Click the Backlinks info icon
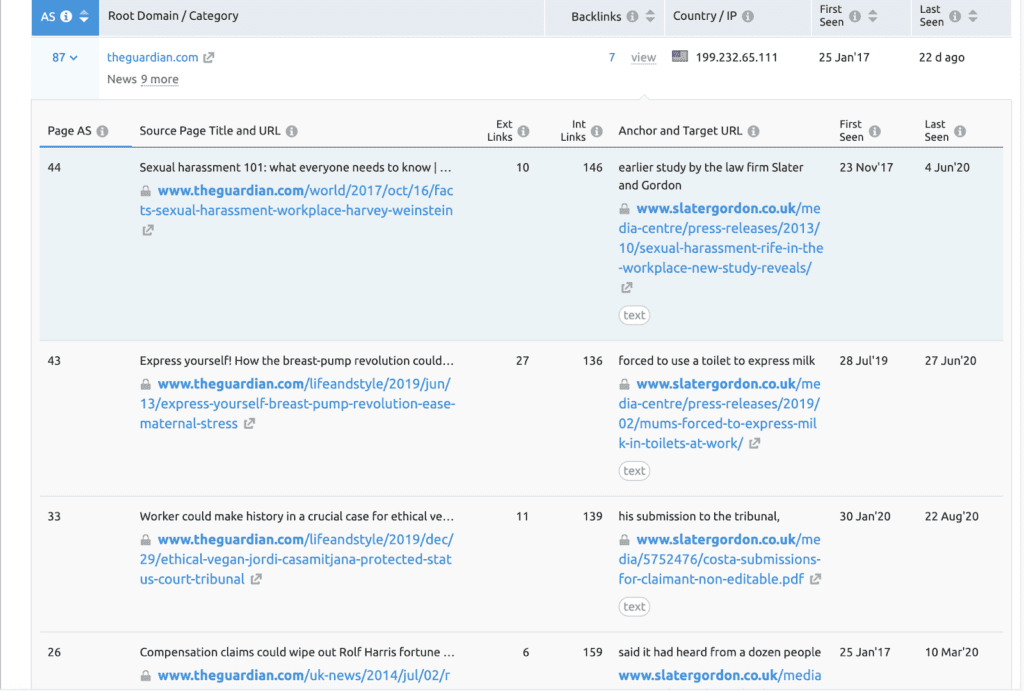1024x691 pixels. 632,16
